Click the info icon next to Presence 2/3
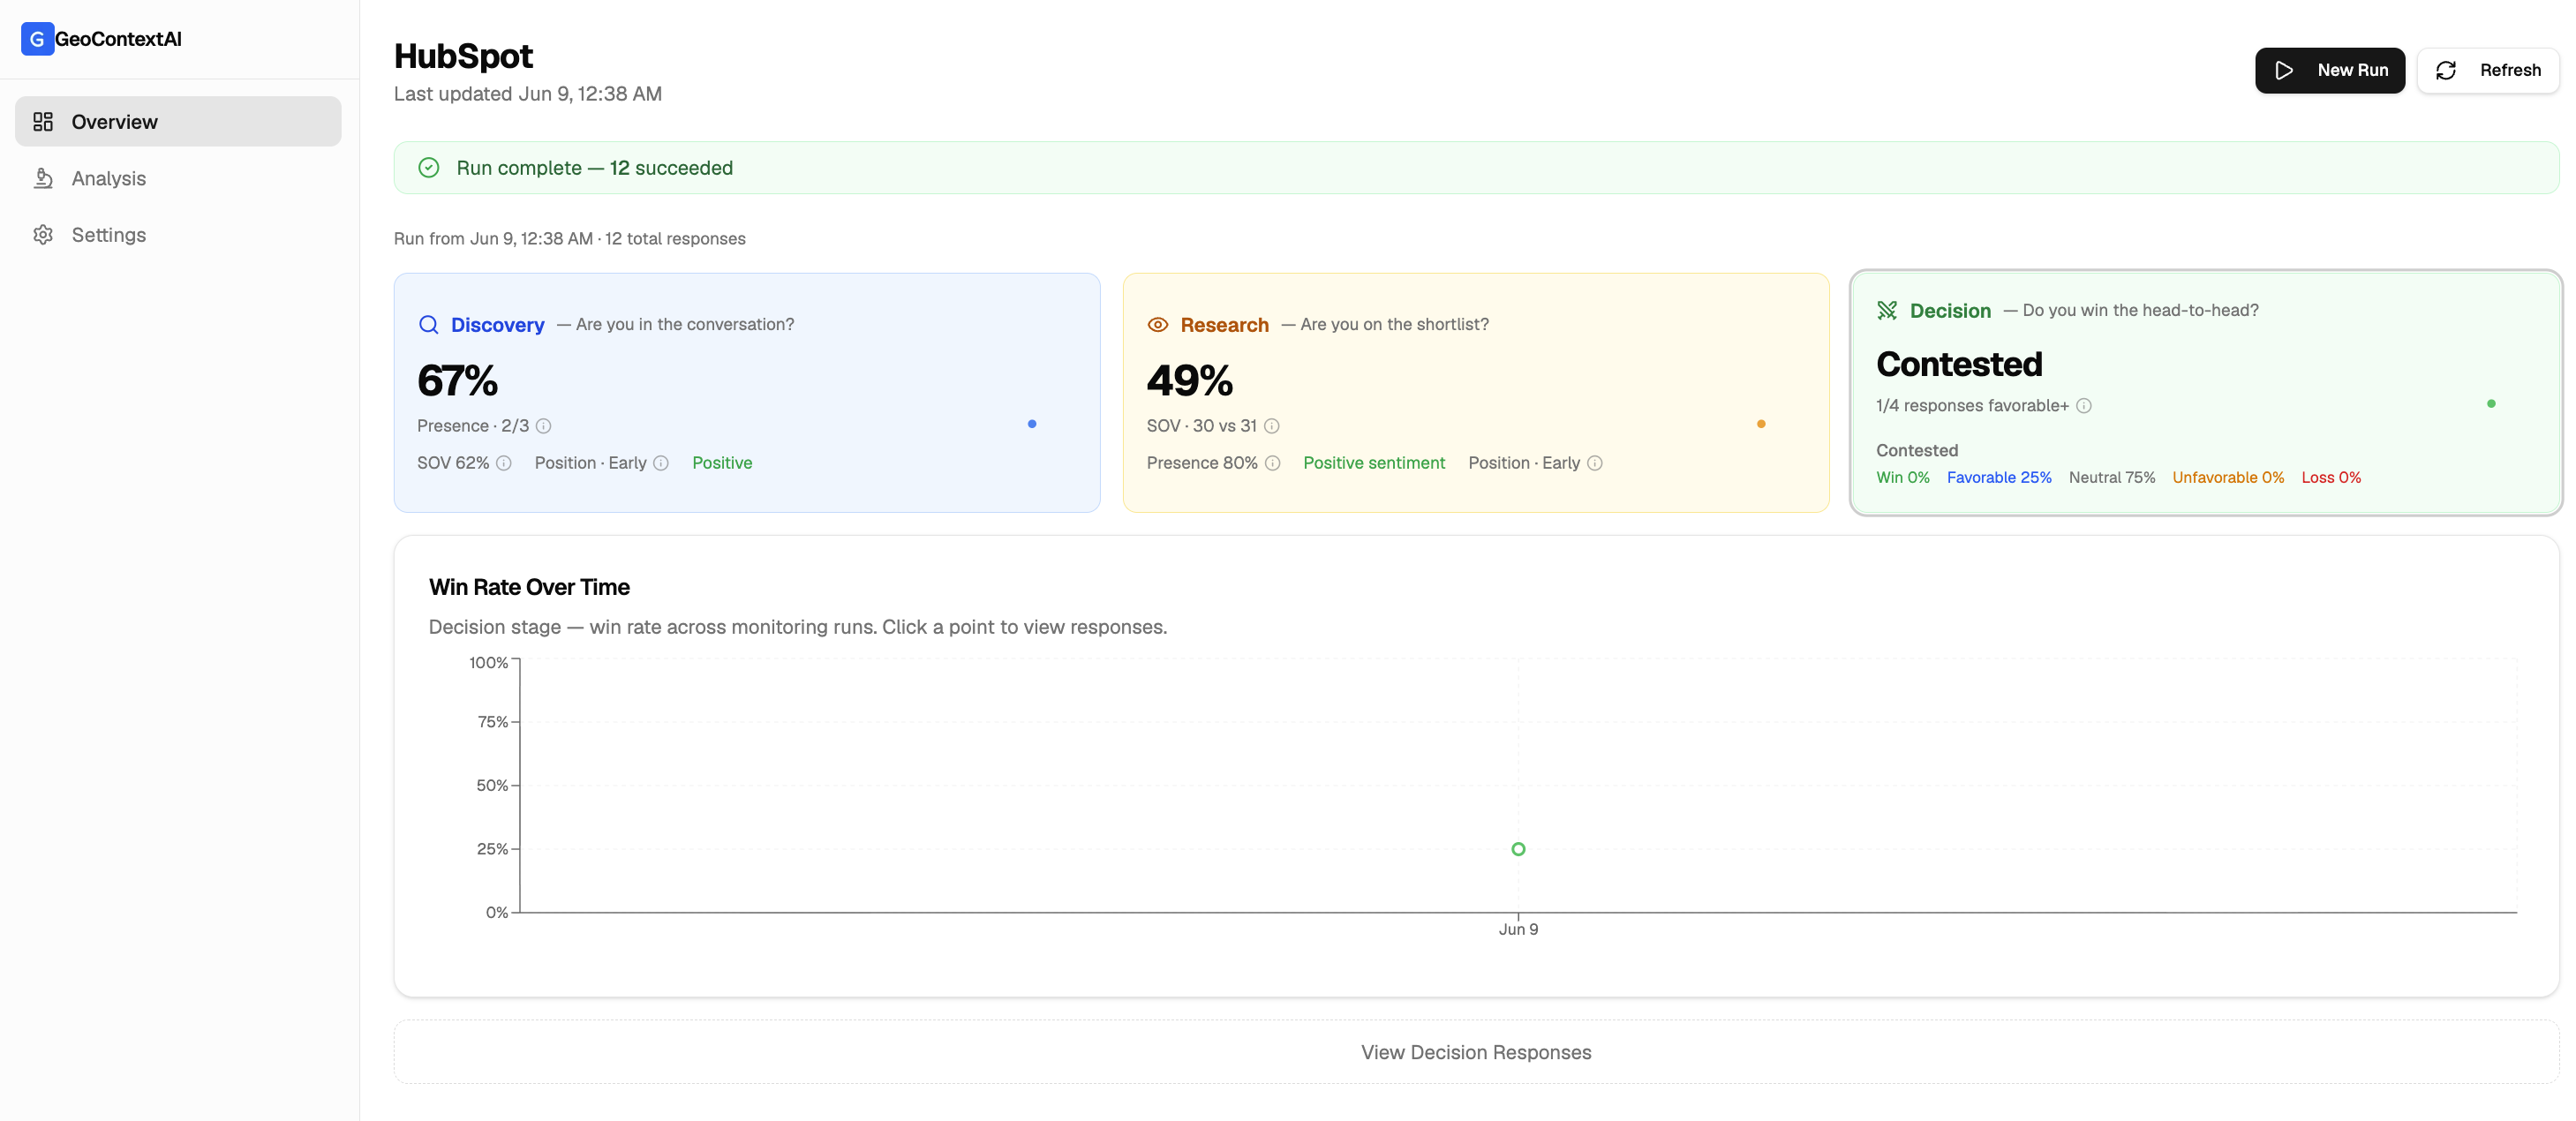2576x1121 pixels. (x=544, y=426)
